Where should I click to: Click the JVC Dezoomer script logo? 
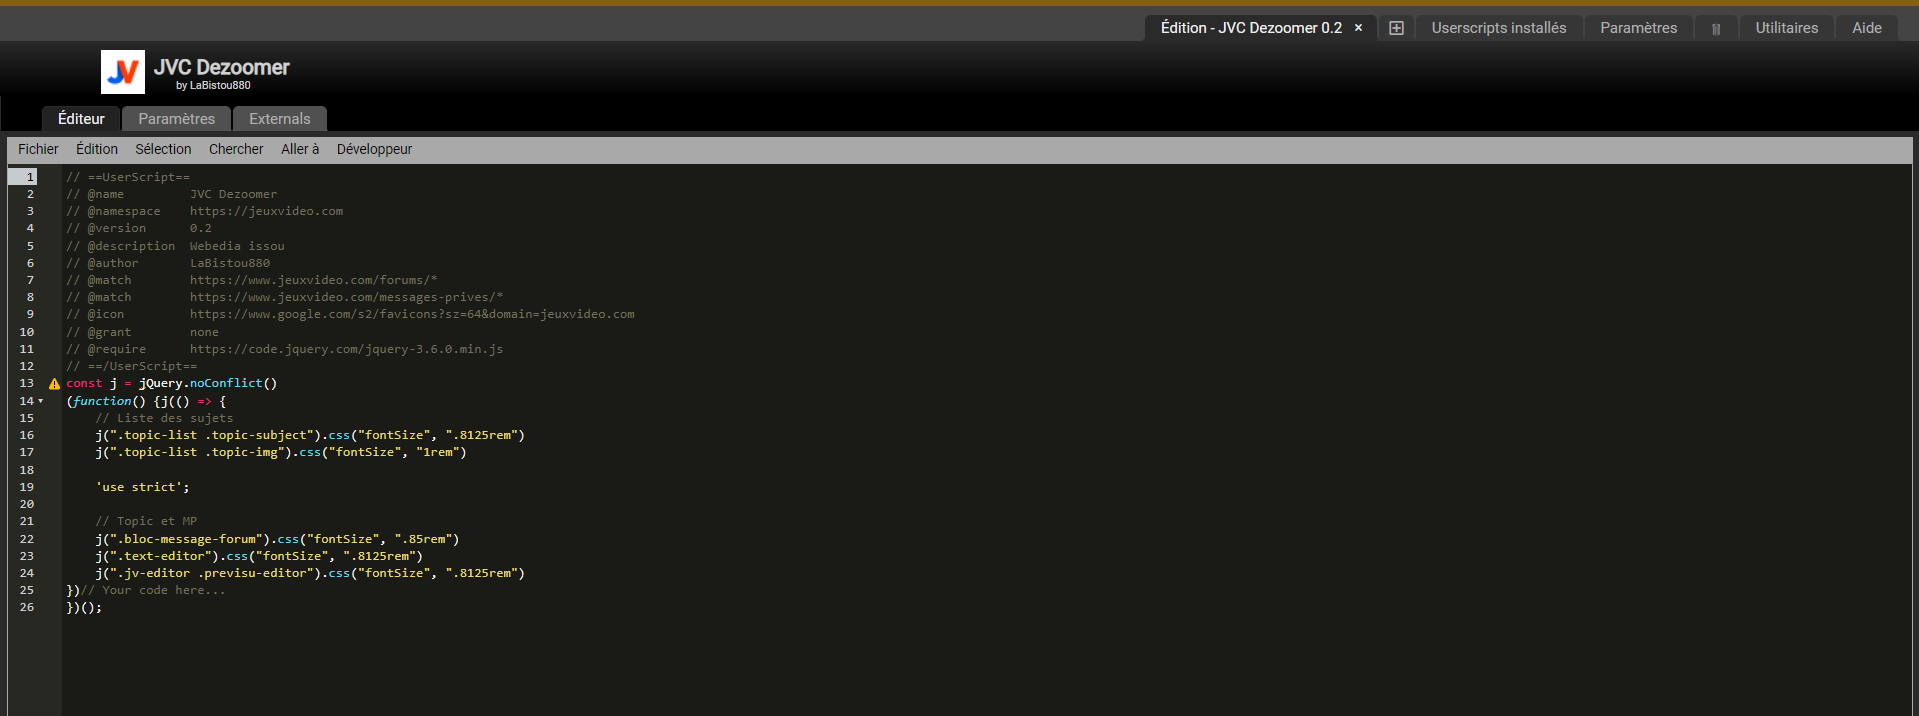tap(123, 72)
